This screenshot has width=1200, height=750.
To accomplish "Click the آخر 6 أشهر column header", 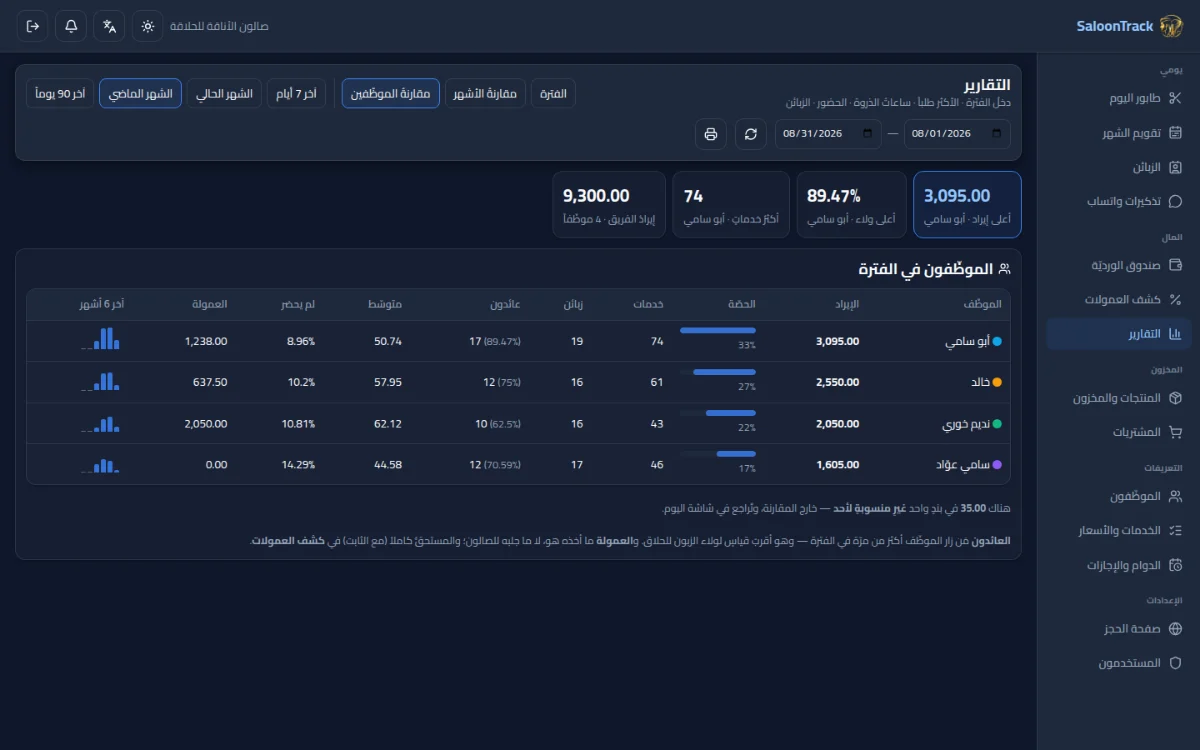I will 101,304.
